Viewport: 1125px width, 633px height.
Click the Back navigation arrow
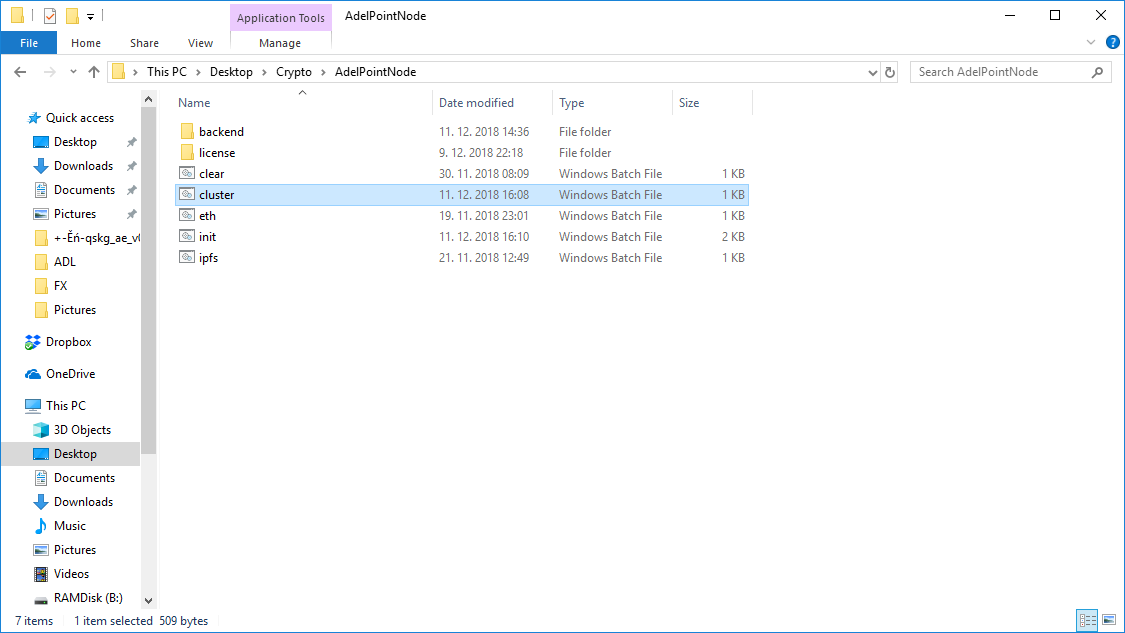pyautogui.click(x=20, y=72)
